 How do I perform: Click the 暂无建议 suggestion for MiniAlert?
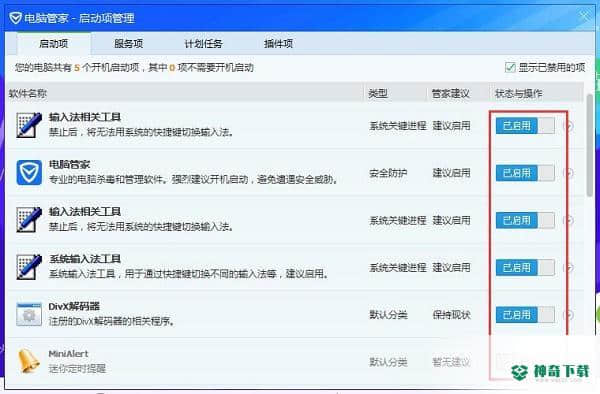point(452,362)
